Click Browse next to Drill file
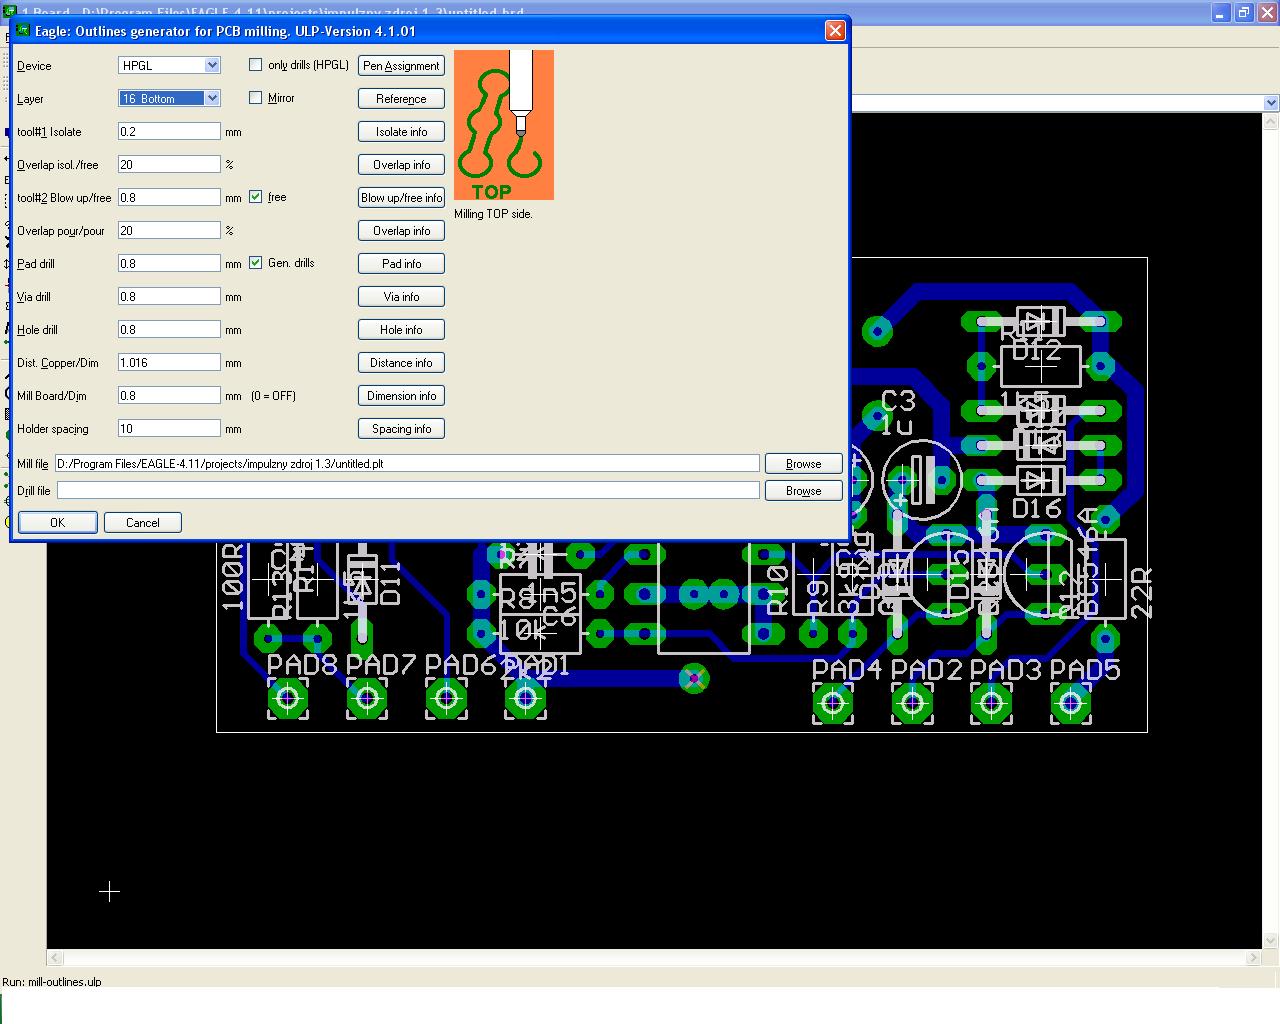 [803, 491]
